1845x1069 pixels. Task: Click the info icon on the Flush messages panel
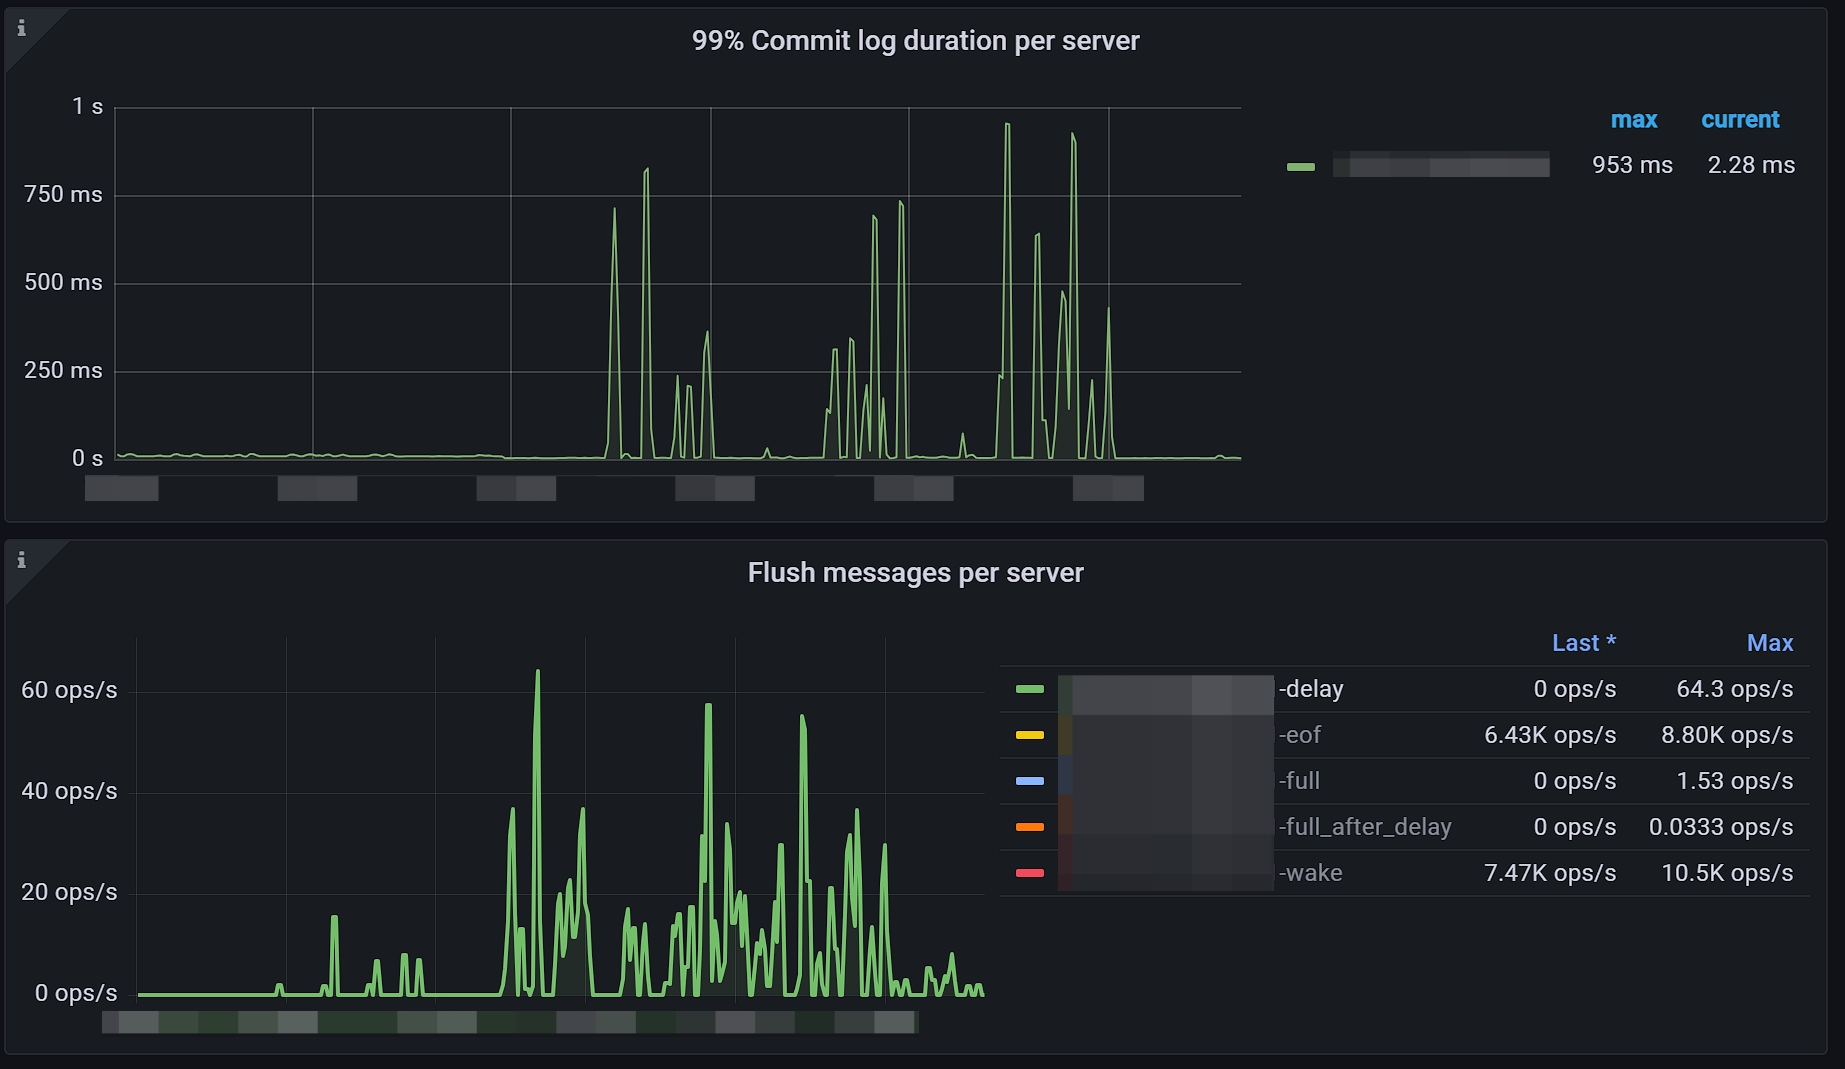click(21, 561)
